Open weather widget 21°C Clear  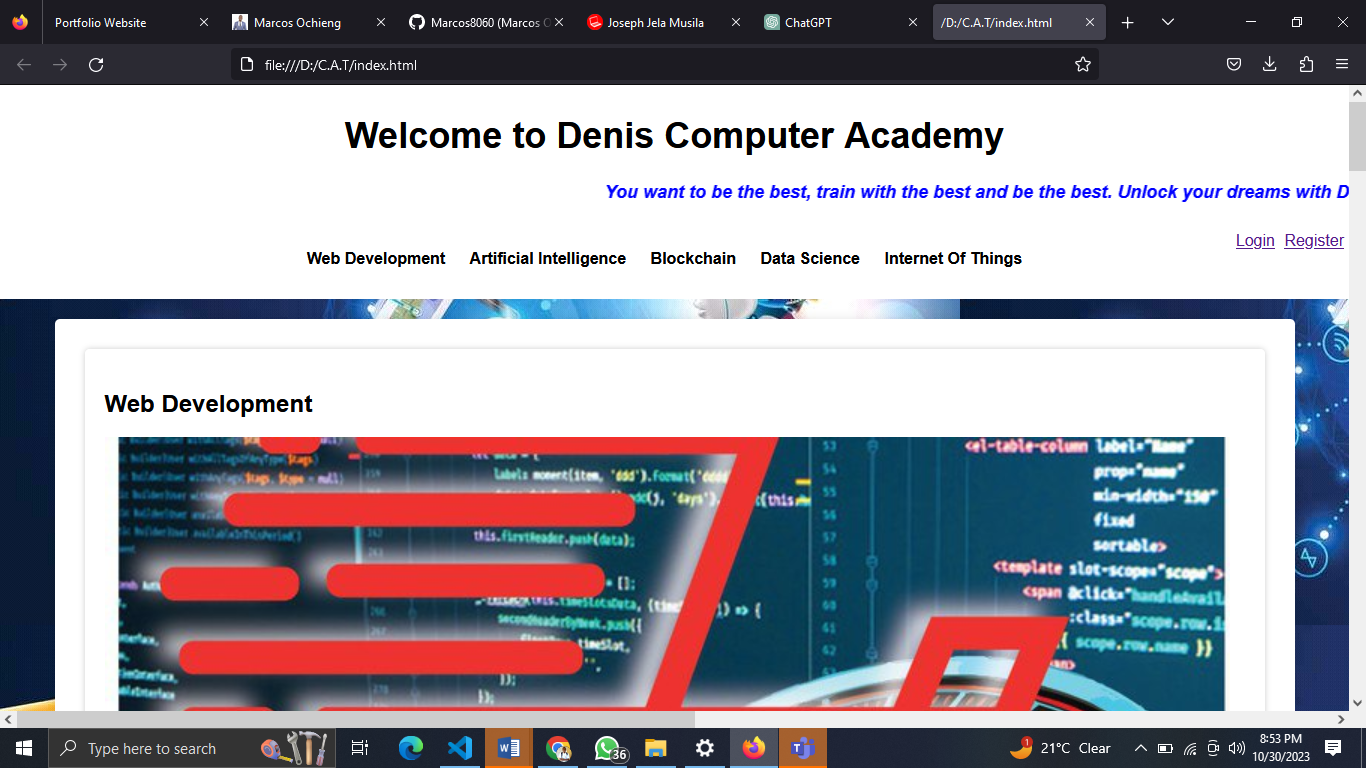click(x=1061, y=748)
